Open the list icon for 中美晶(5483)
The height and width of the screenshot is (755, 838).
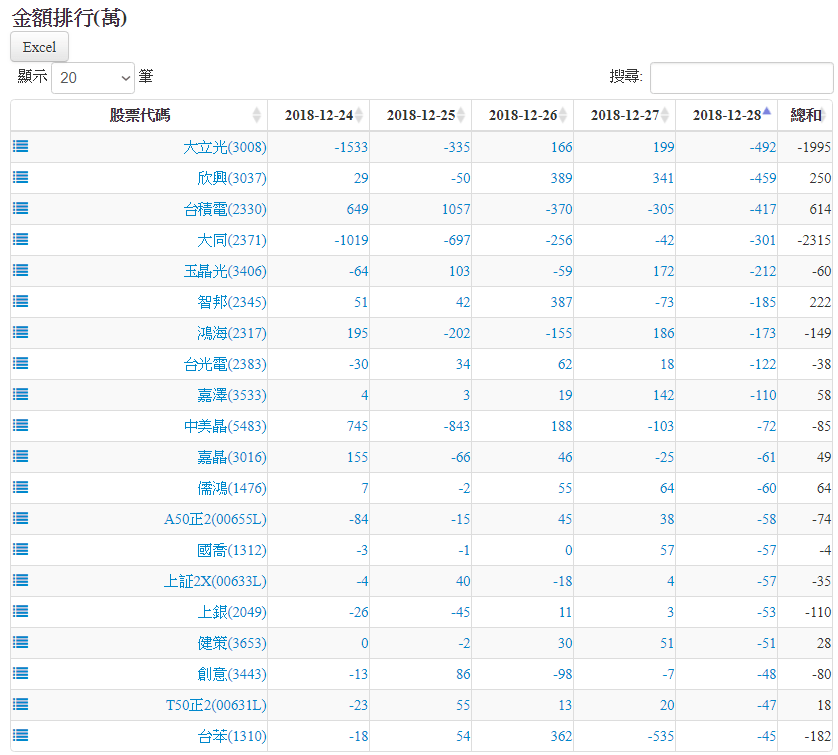(20, 425)
